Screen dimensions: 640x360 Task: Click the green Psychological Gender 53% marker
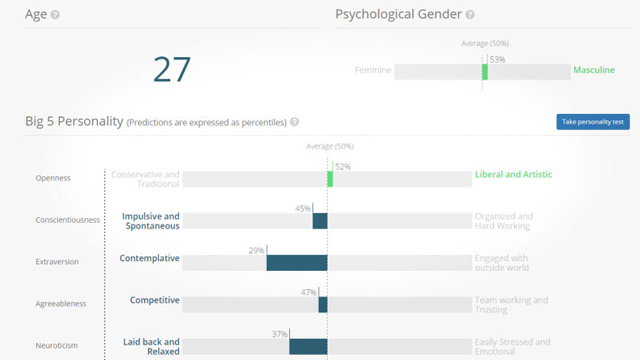click(485, 72)
